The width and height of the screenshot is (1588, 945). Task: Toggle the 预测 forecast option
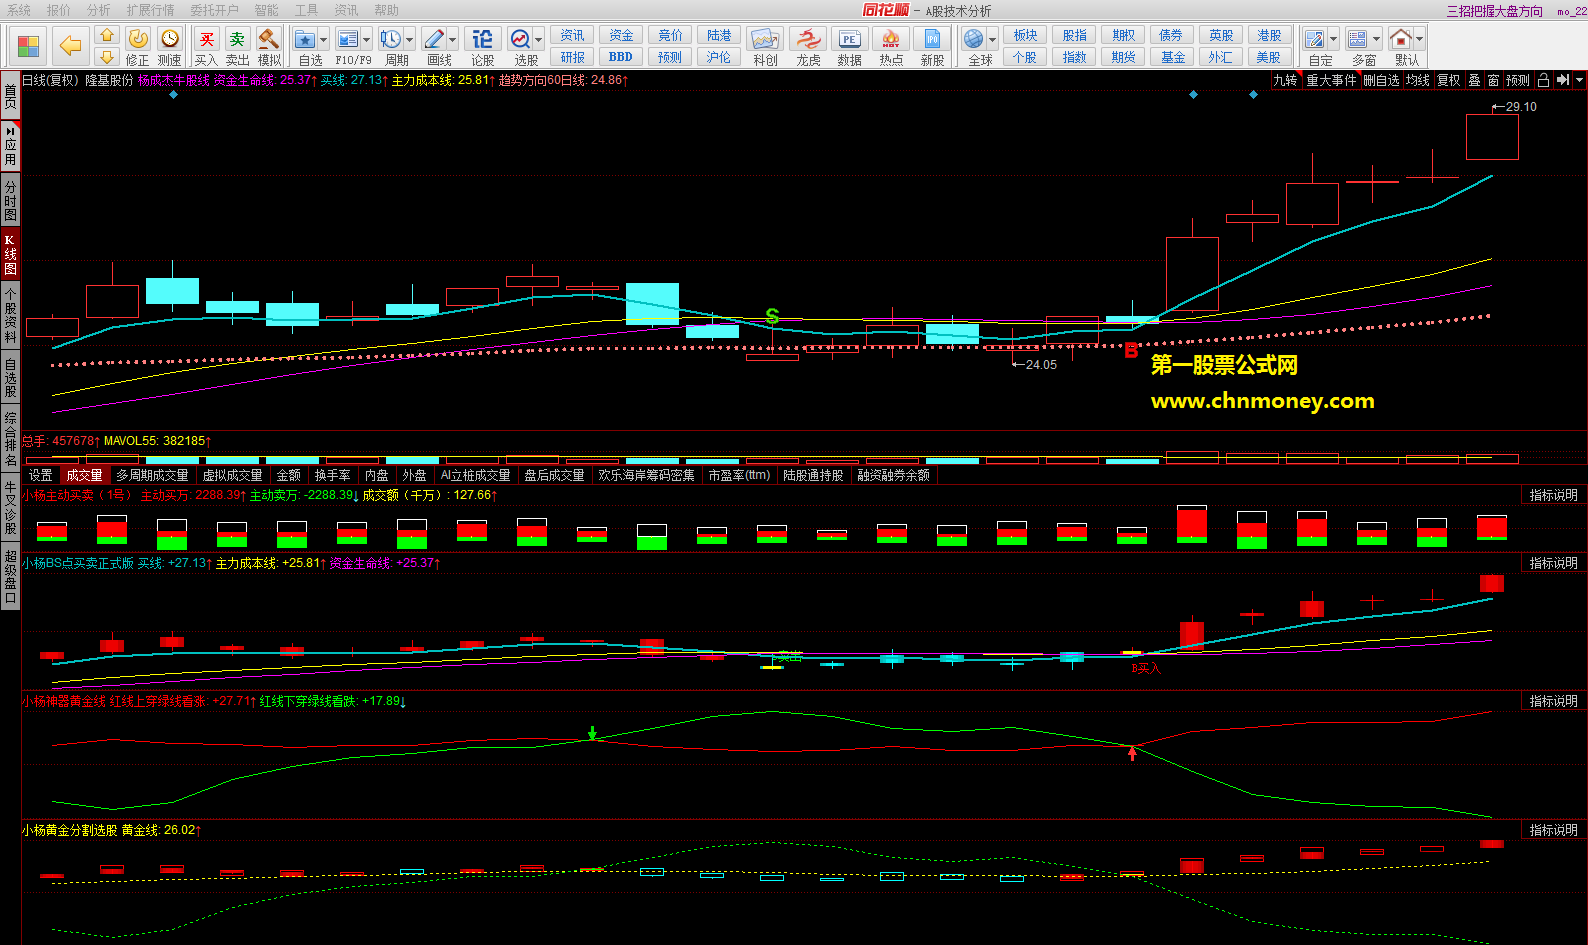[x=1518, y=80]
